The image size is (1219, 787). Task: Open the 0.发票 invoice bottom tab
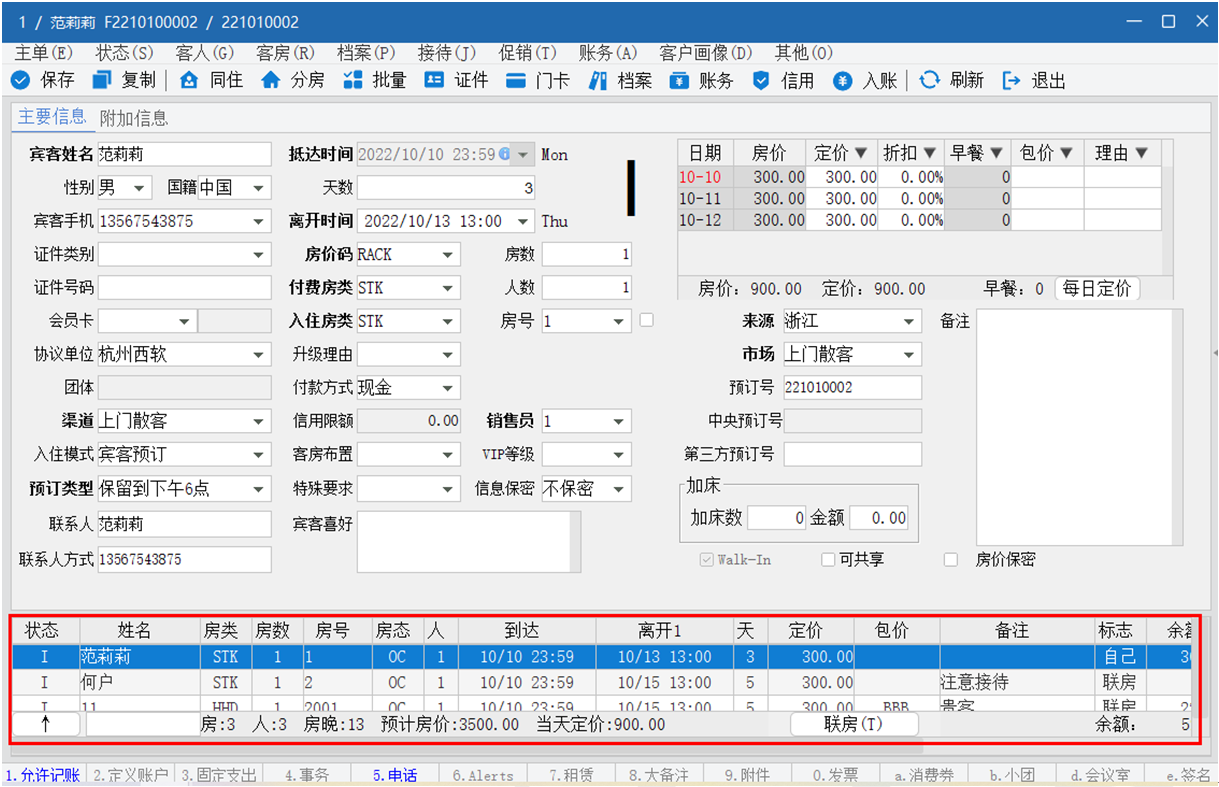tap(835, 775)
